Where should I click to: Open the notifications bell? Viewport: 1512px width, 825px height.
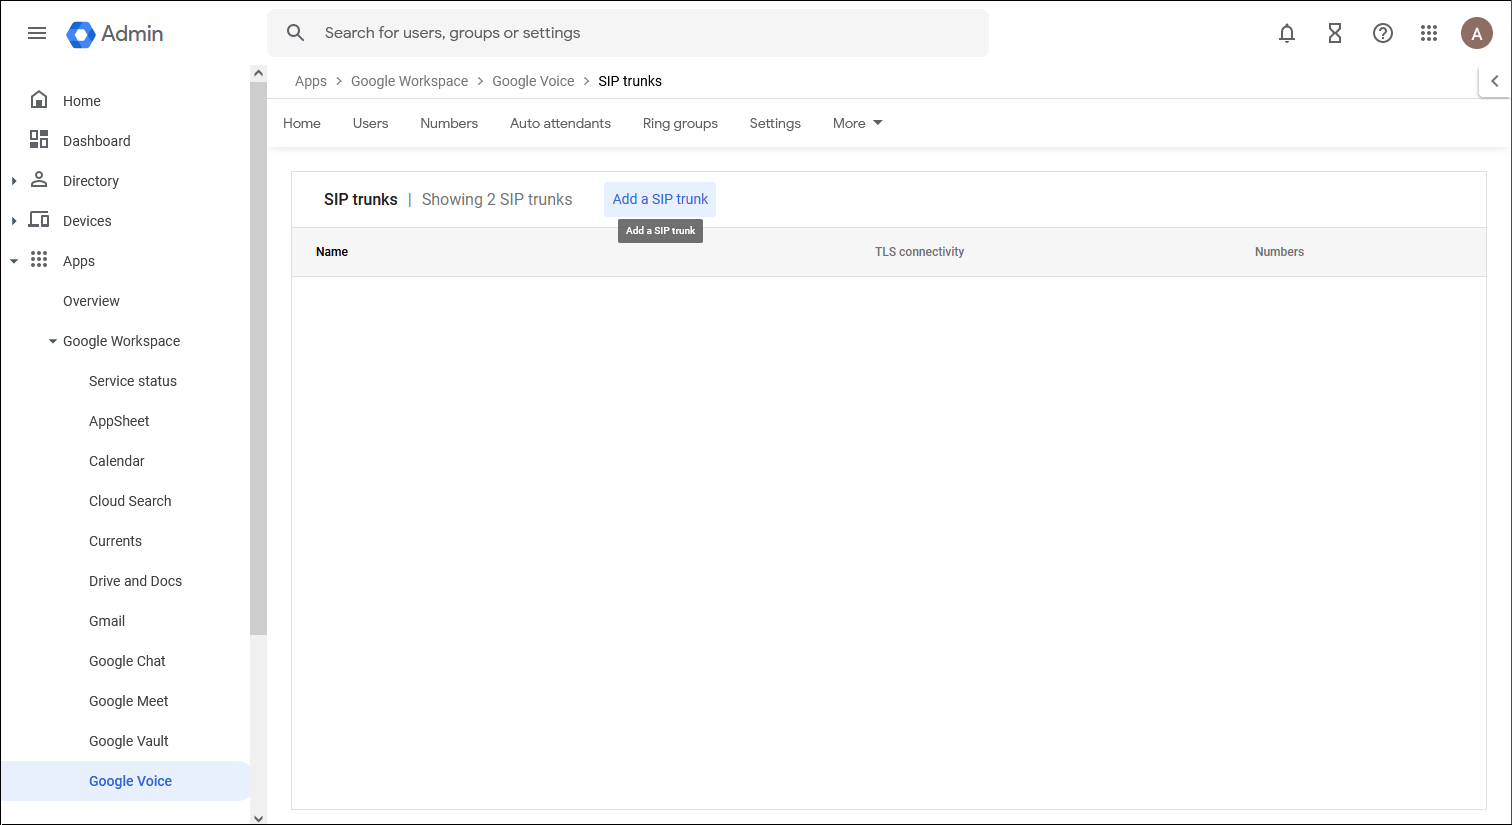(x=1287, y=33)
